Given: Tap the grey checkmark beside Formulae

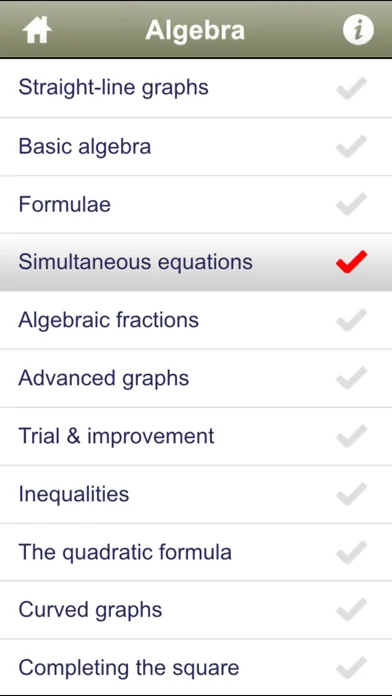Looking at the screenshot, I should click(x=352, y=204).
